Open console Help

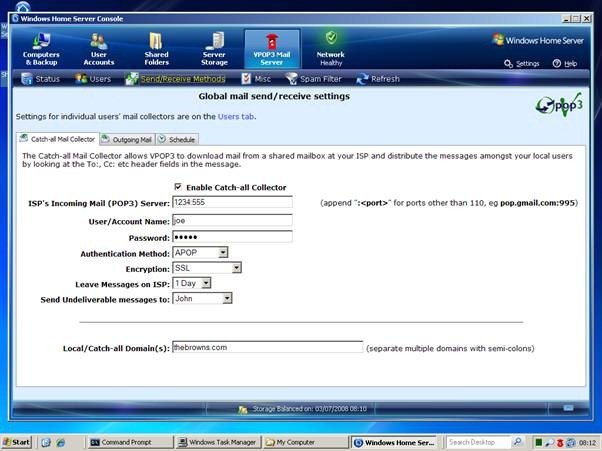pyautogui.click(x=565, y=64)
